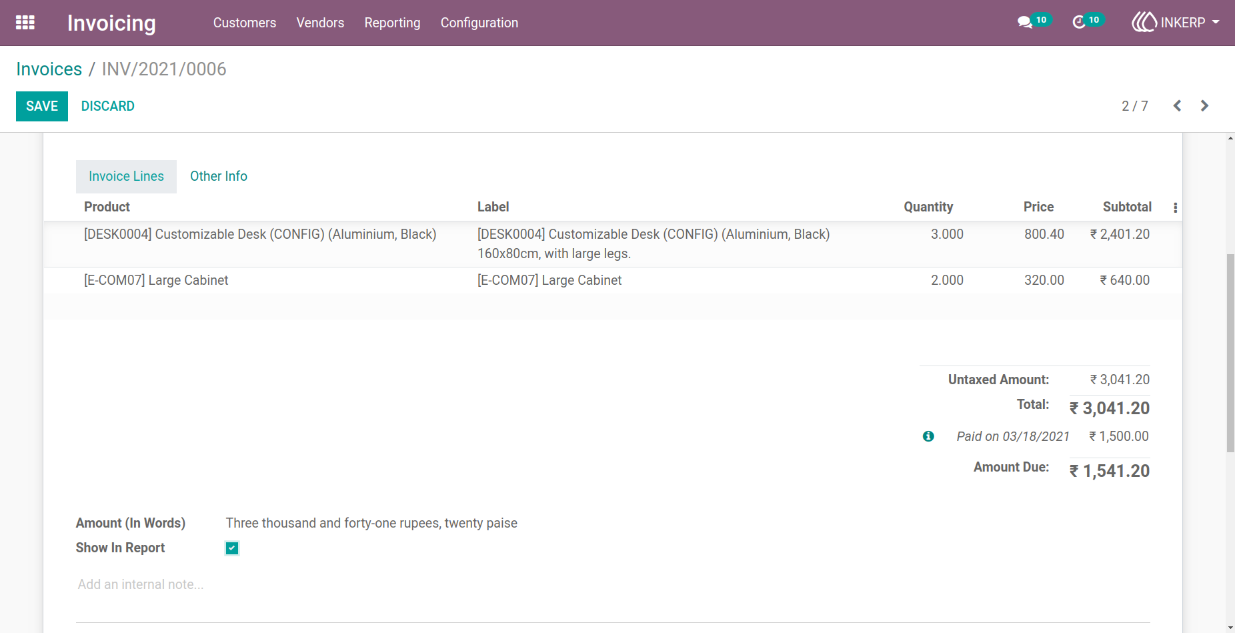
Task: Click the DISCARD button
Action: 108,106
